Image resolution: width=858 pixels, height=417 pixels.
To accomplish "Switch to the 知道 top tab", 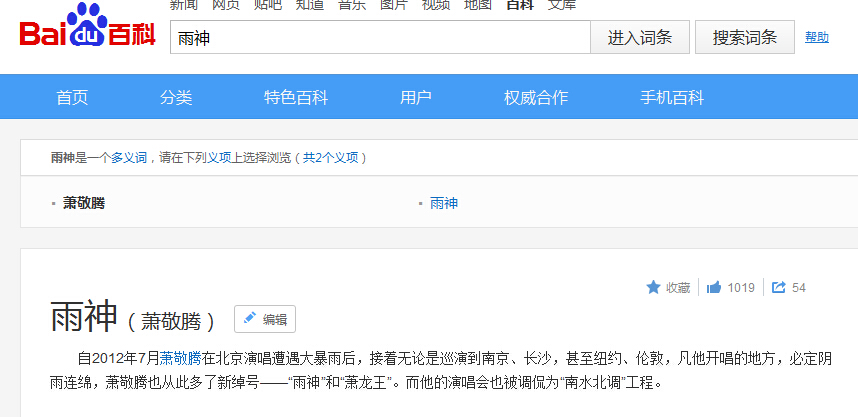I will (310, 5).
